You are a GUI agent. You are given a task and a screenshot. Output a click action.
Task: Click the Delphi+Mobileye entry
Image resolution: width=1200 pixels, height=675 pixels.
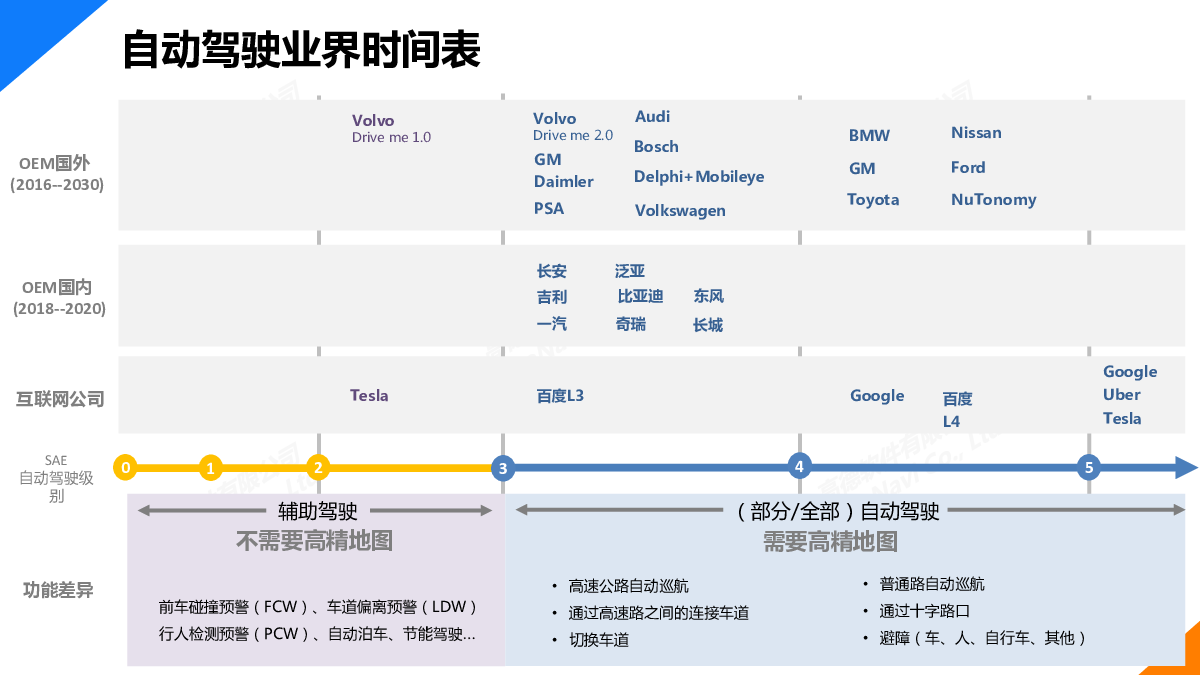699,177
